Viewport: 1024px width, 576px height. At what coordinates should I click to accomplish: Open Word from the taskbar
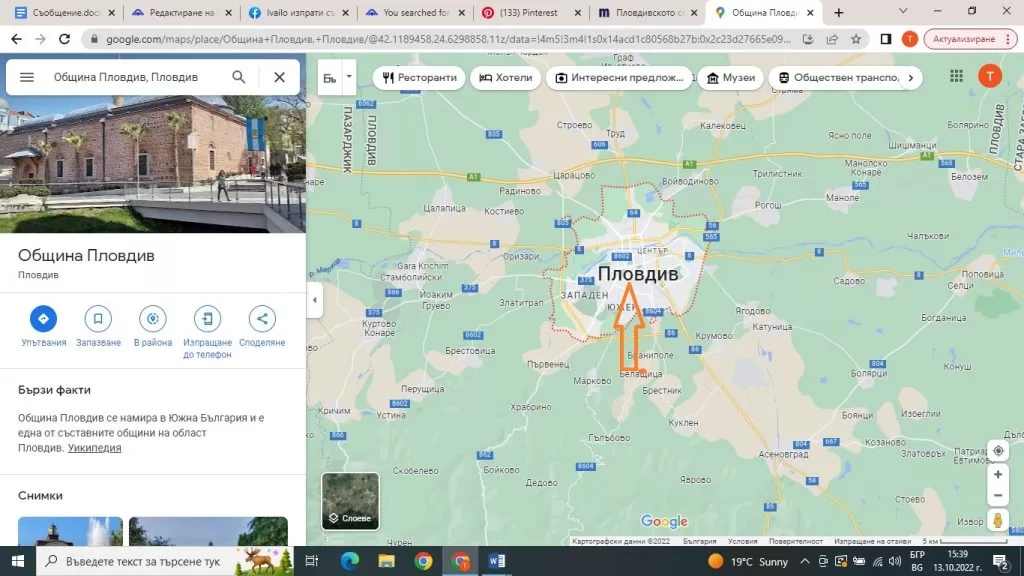pyautogui.click(x=496, y=561)
